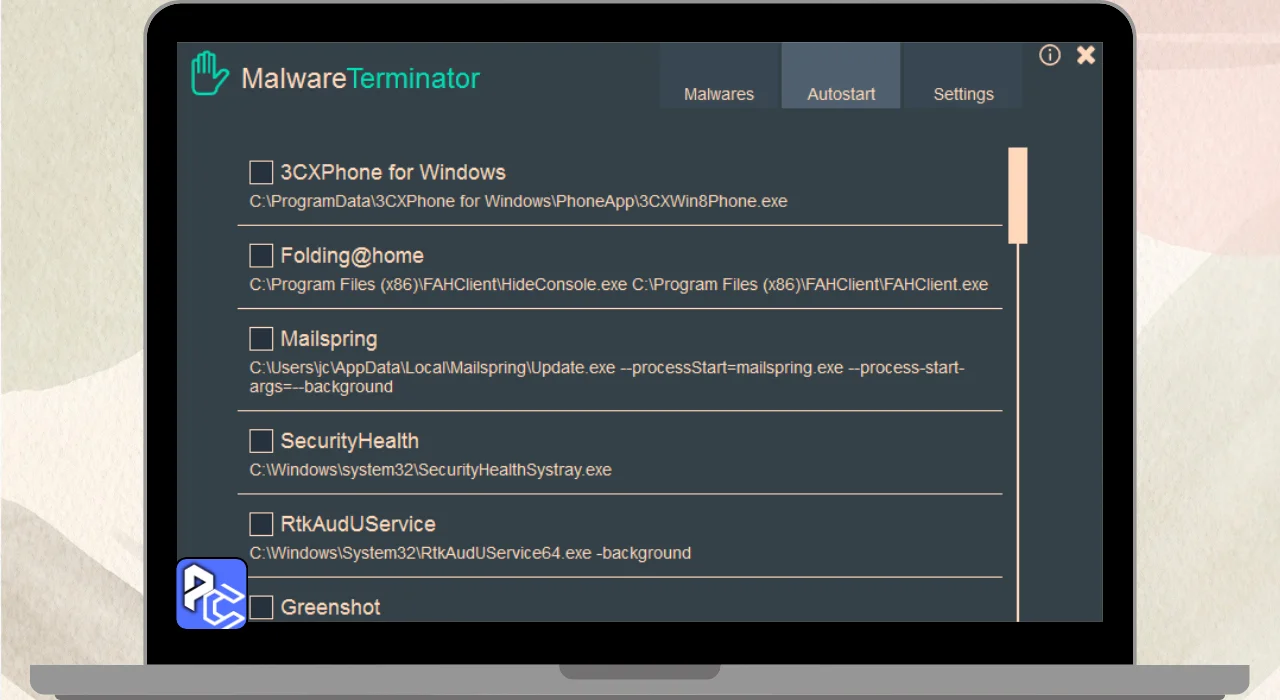Click the SecurityHealthSystray.exe path text
The height and width of the screenshot is (700, 1280).
pyautogui.click(x=430, y=470)
